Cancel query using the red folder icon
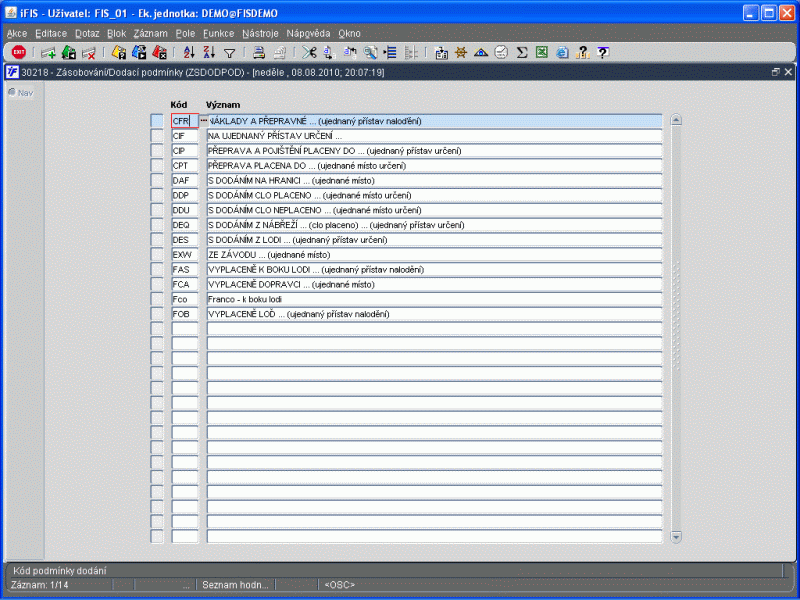The height and width of the screenshot is (600, 800). pos(159,52)
